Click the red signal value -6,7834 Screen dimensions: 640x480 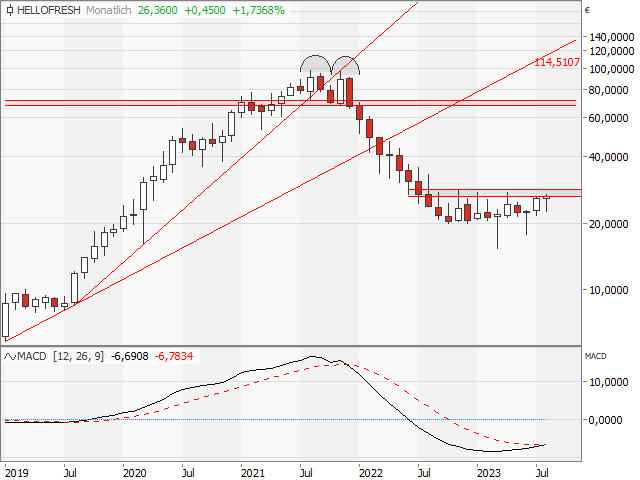(174, 356)
